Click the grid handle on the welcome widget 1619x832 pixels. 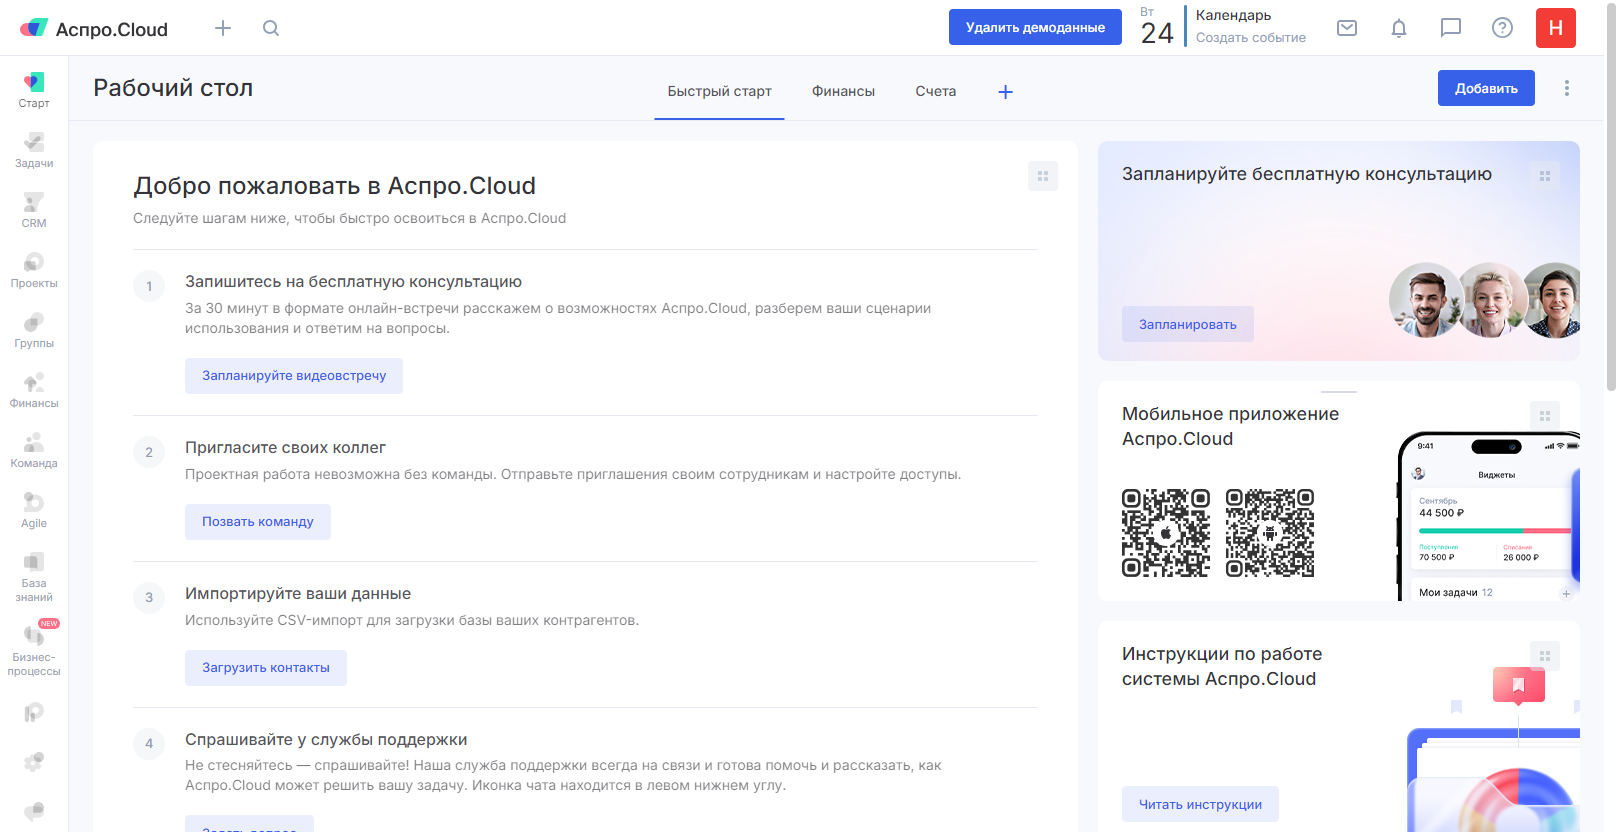coord(1043,176)
